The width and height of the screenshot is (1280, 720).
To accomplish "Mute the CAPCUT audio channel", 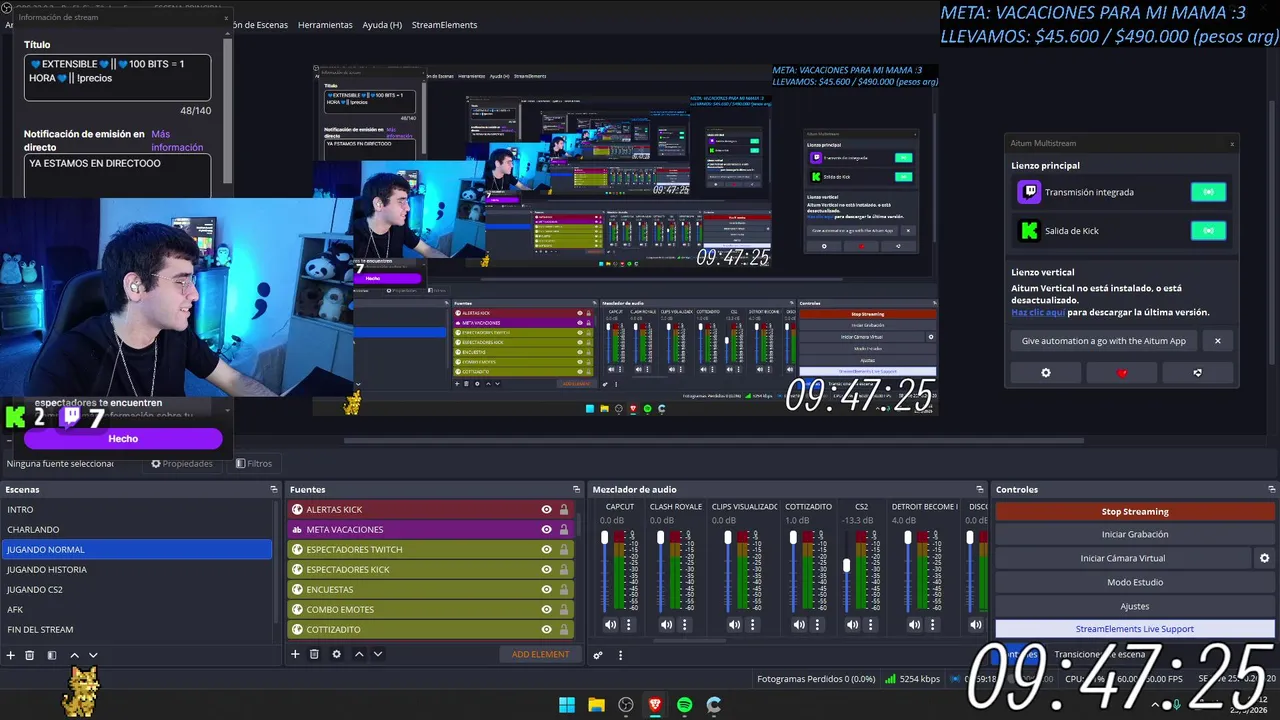I will tap(610, 624).
